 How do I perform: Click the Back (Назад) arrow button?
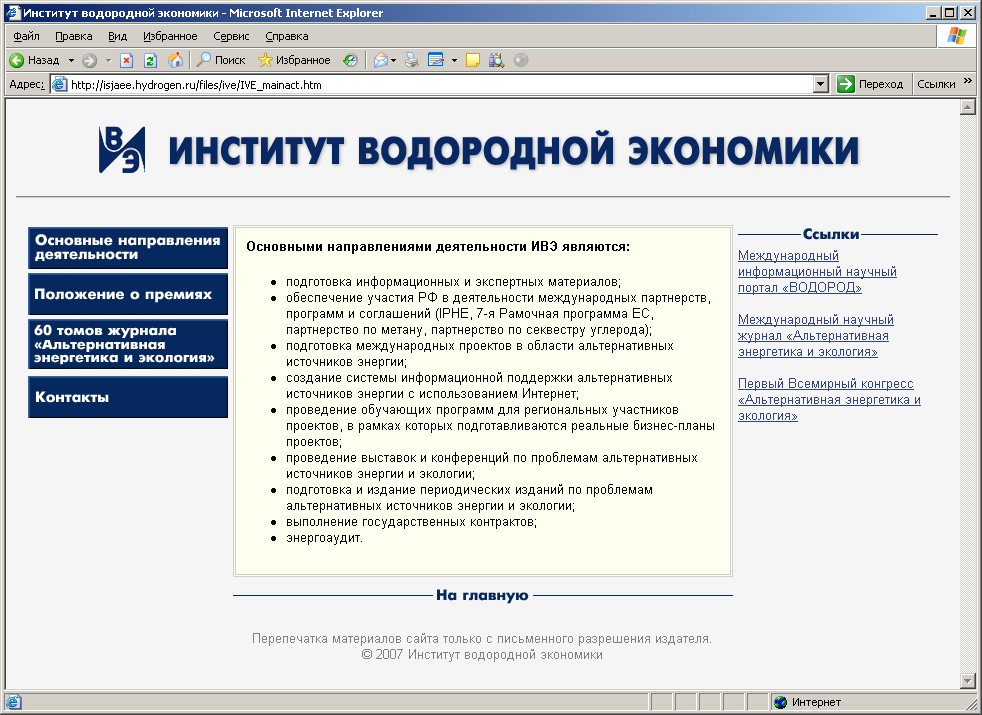coord(35,60)
